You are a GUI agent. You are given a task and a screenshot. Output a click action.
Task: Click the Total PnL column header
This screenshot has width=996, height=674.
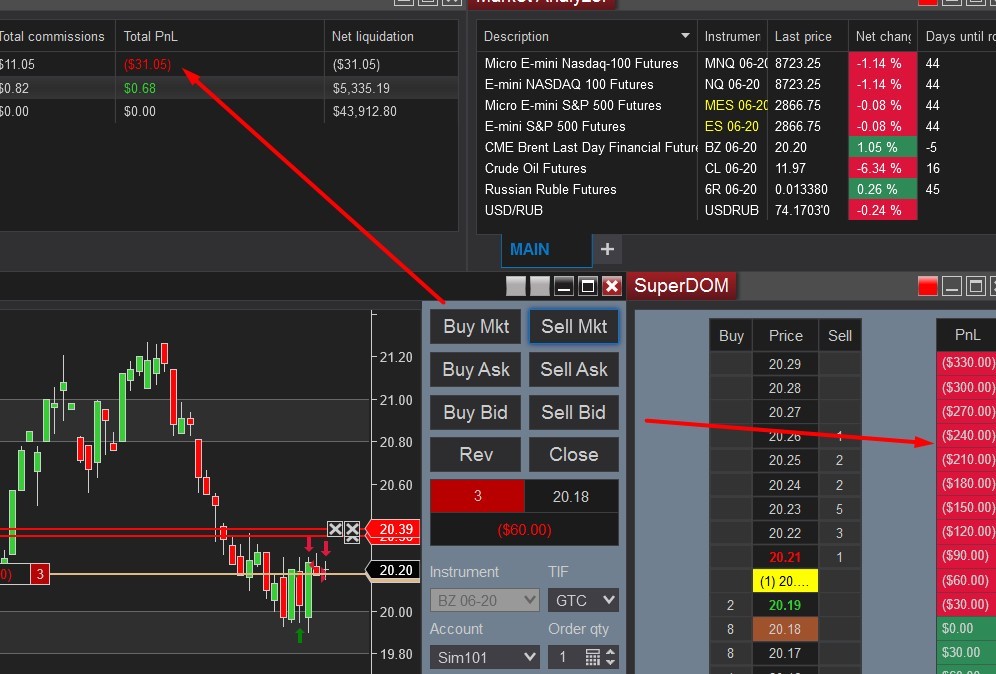220,36
